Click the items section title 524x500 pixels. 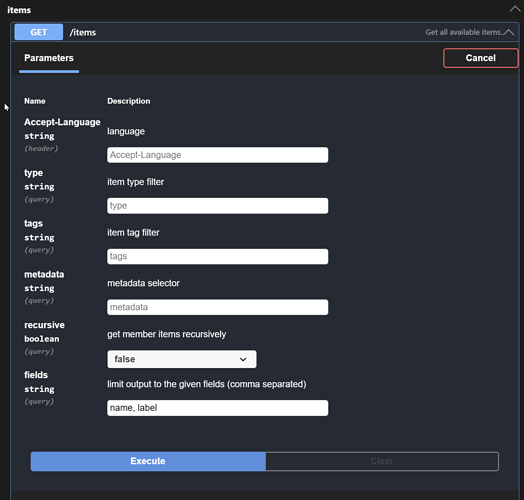pos(19,10)
